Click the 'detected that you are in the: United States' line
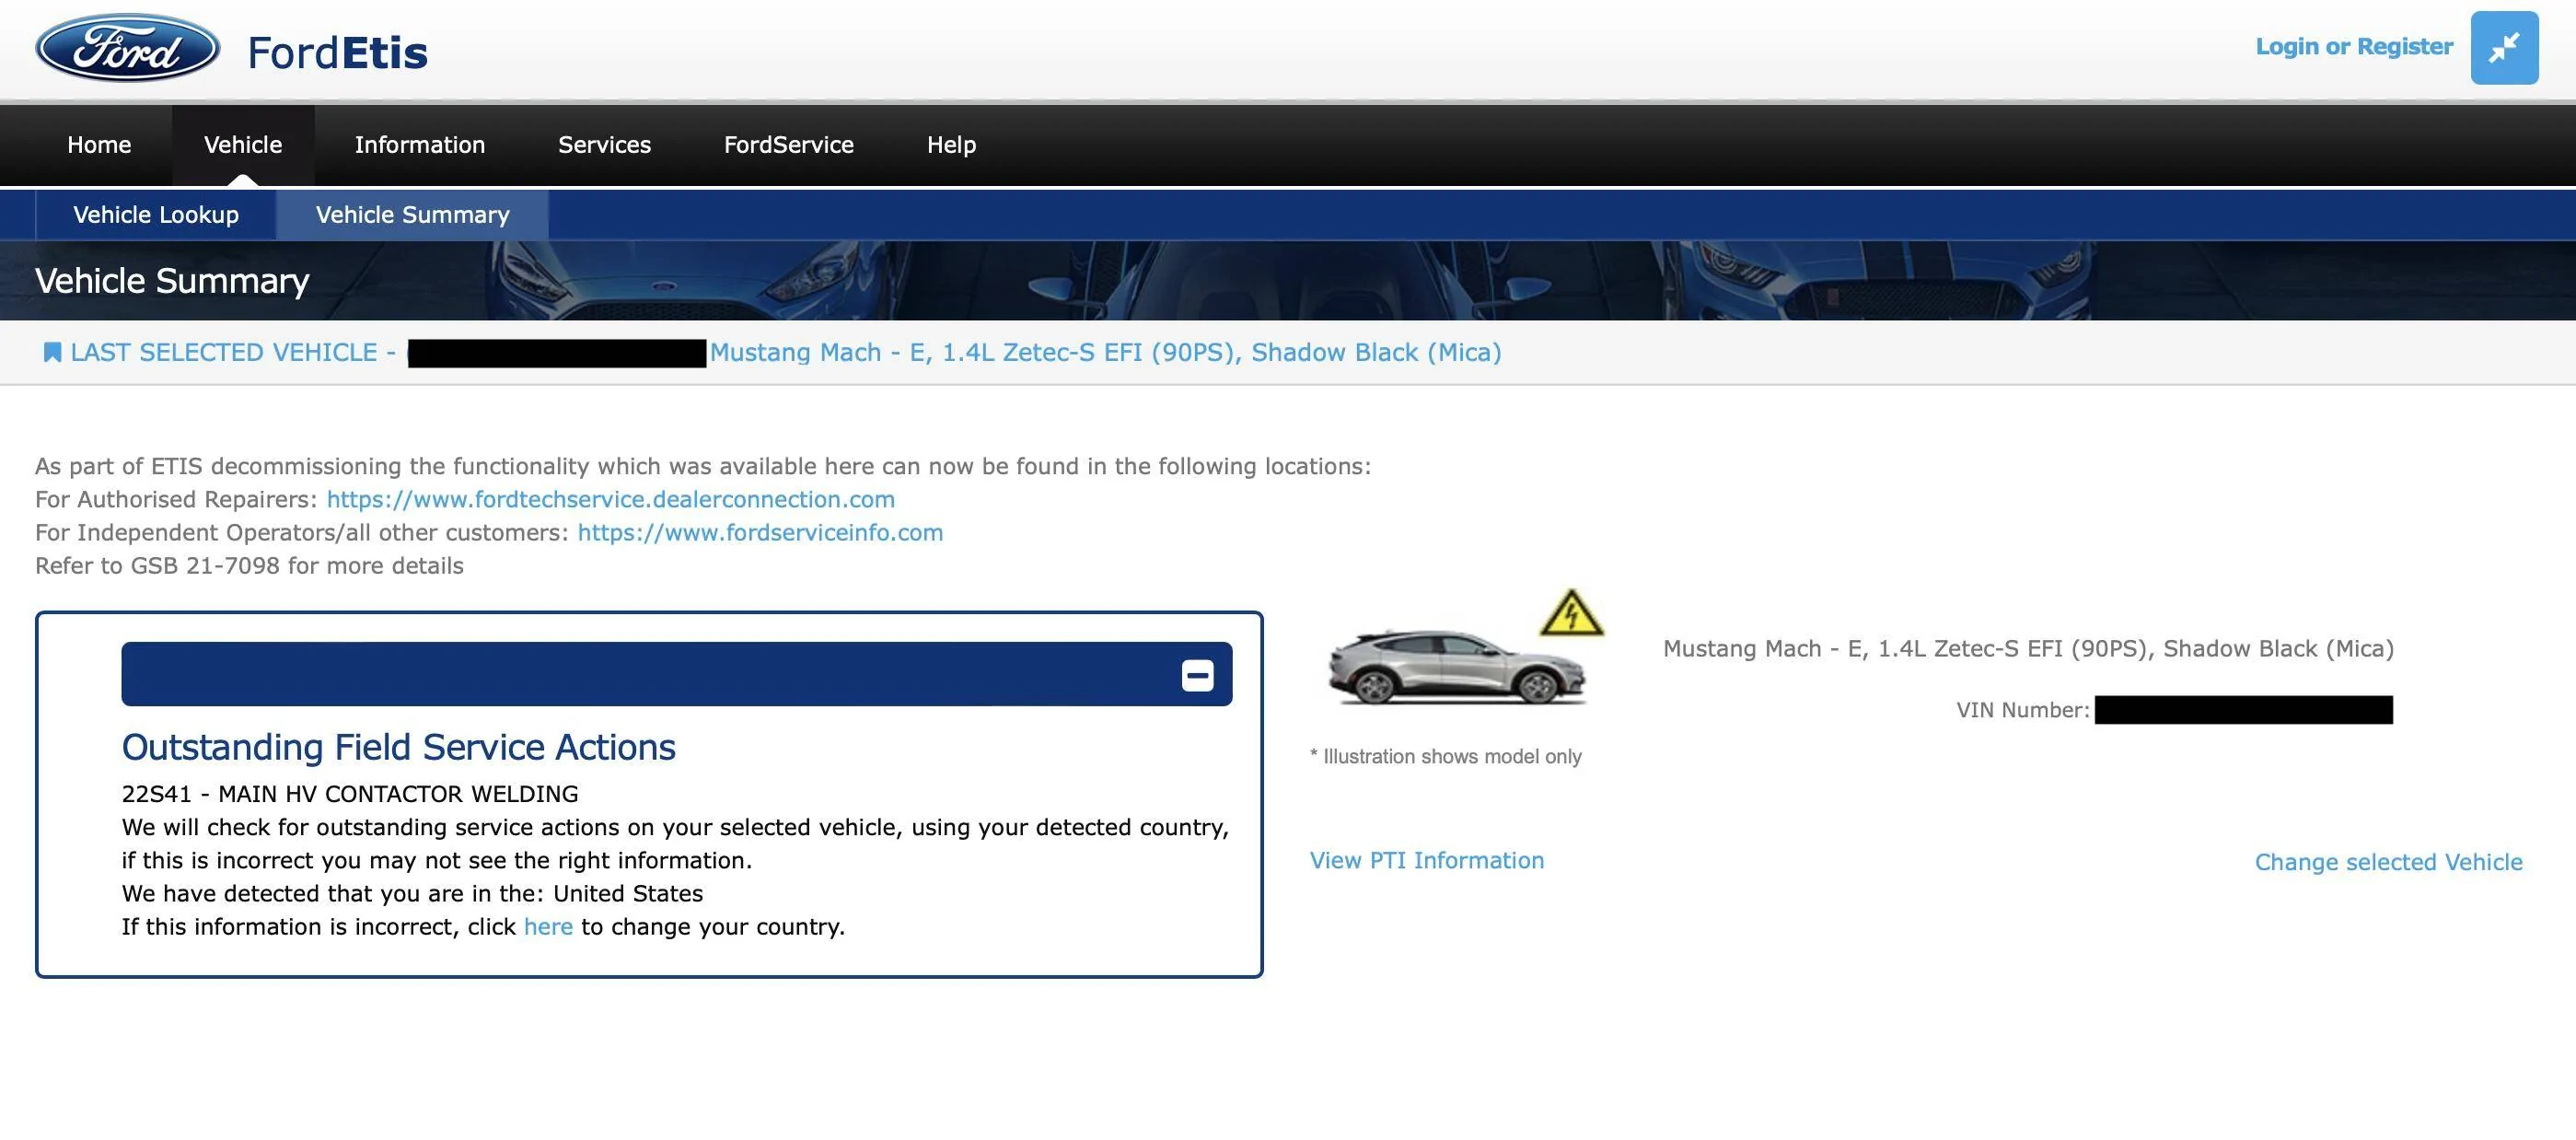The height and width of the screenshot is (1140, 2576). click(x=412, y=893)
